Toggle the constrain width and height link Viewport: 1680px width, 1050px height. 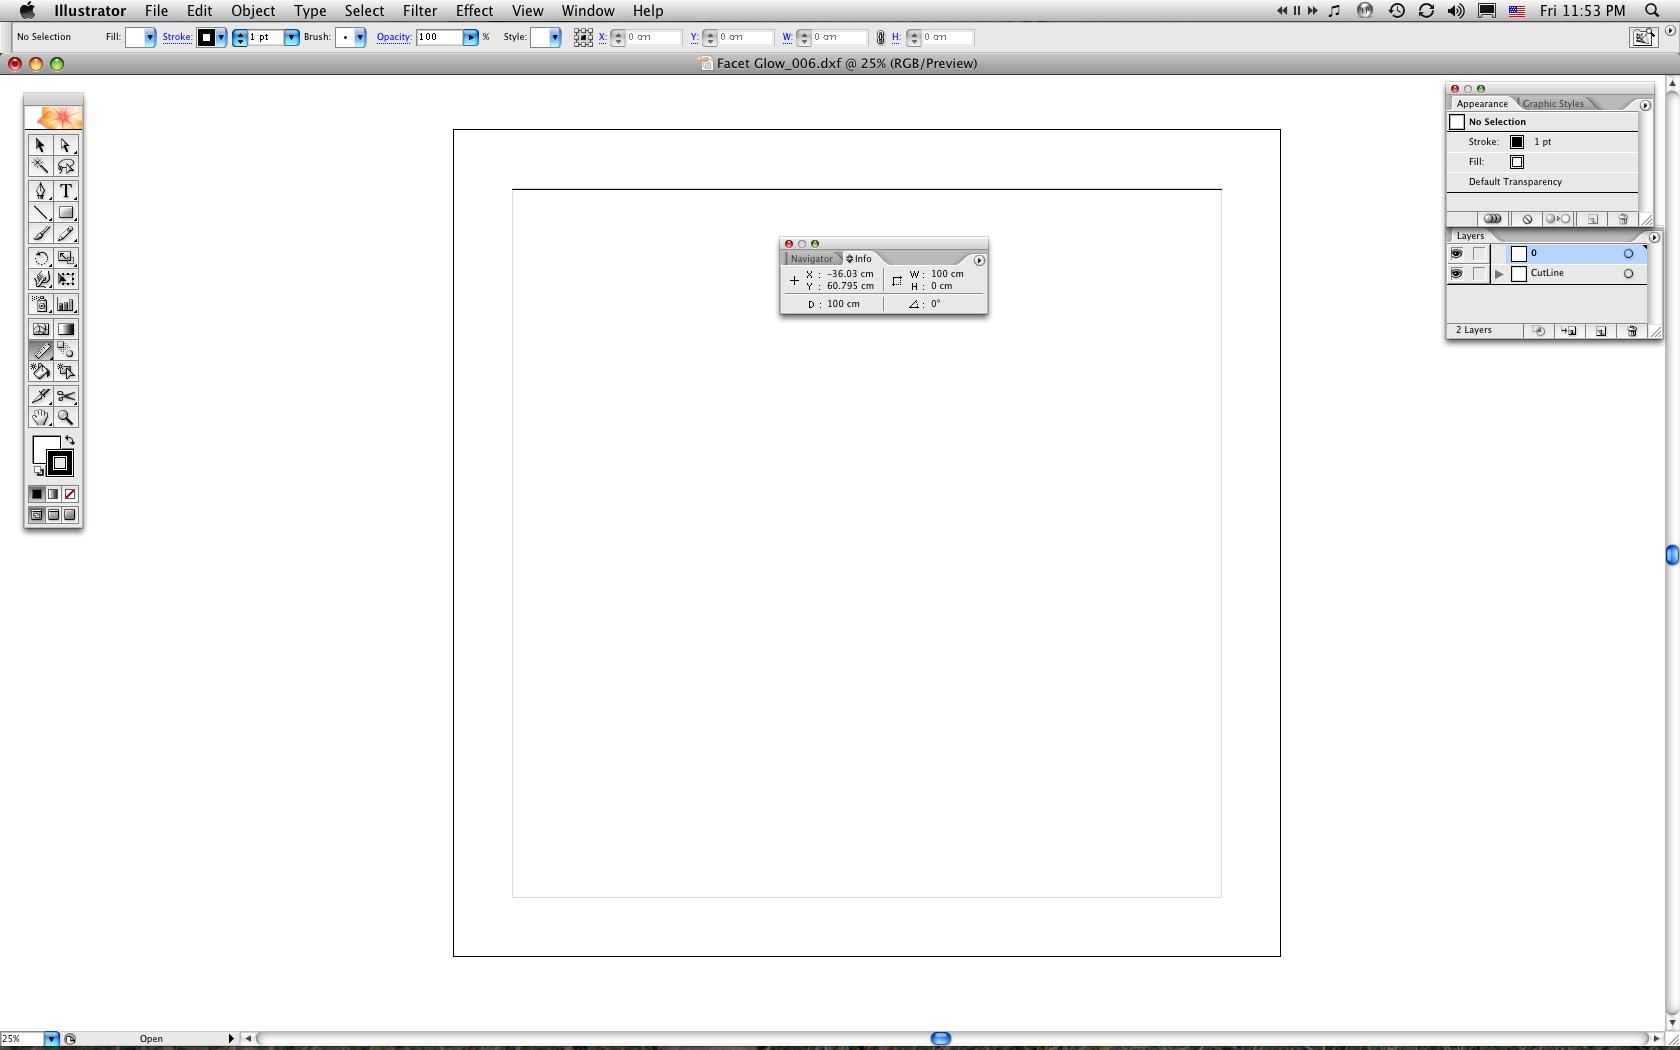pyautogui.click(x=880, y=38)
